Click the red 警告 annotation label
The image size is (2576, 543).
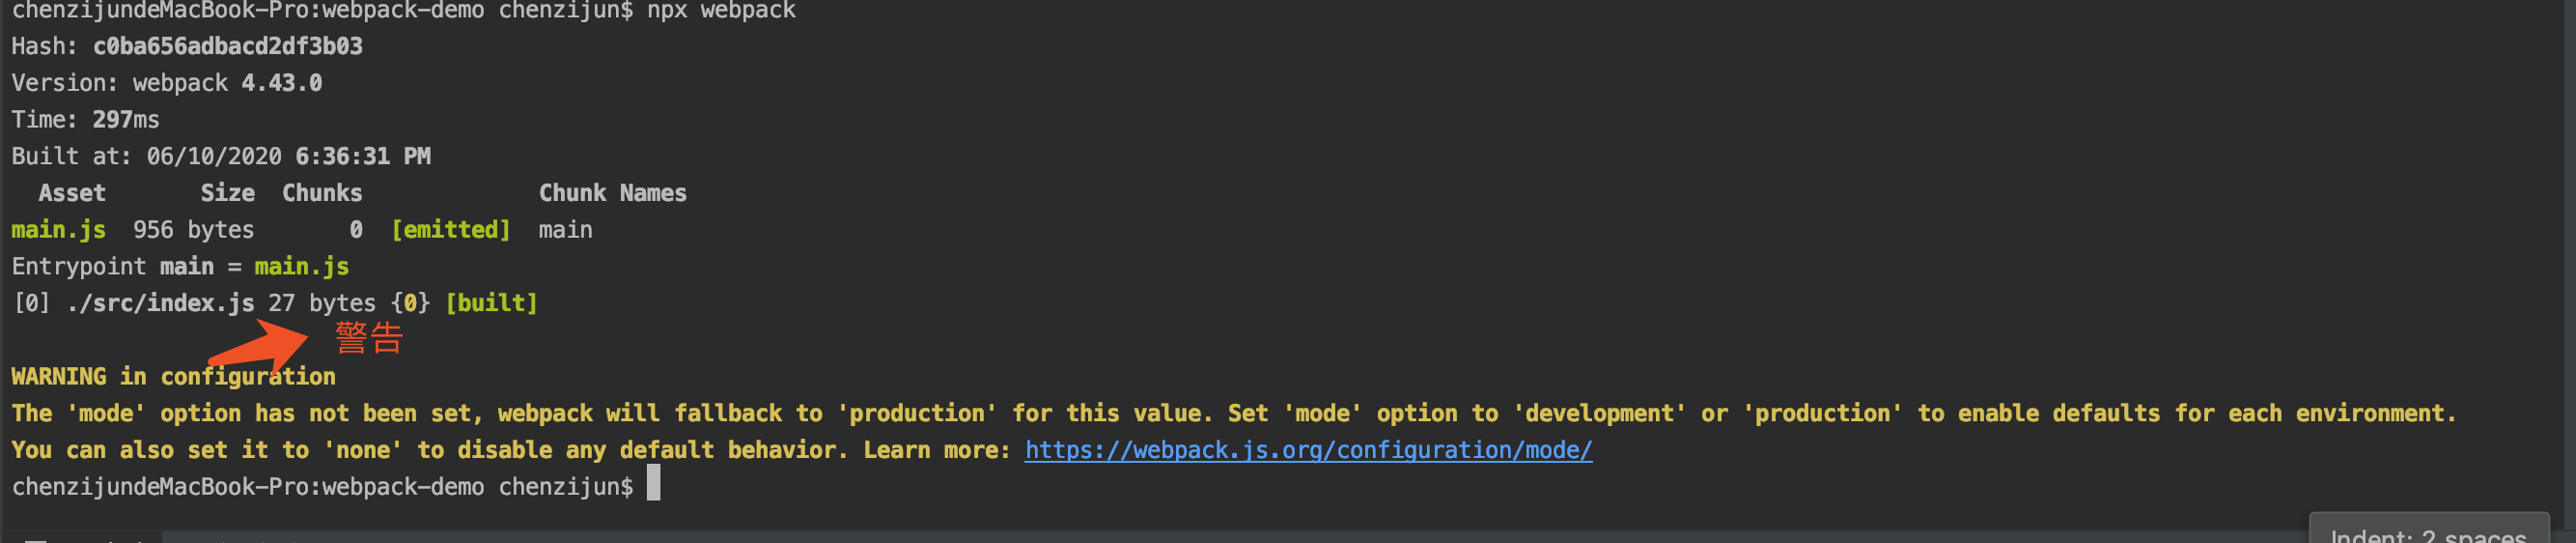[369, 338]
